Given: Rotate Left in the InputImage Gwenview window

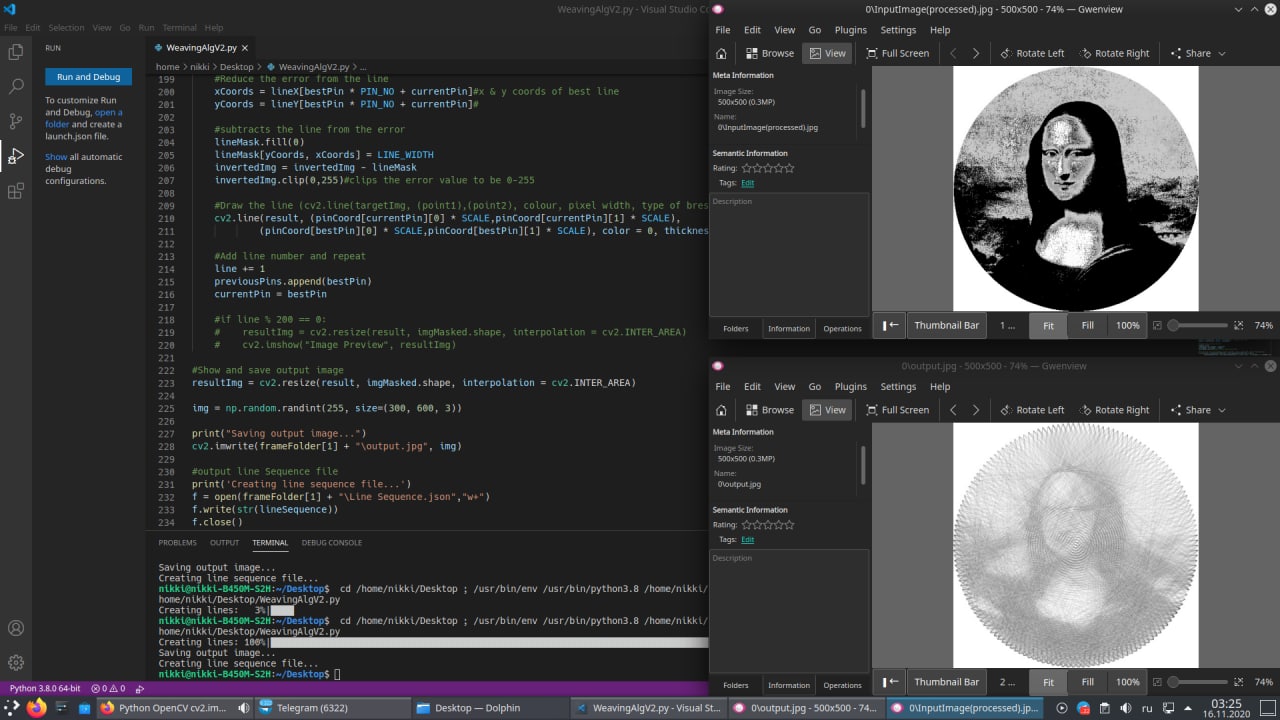Looking at the screenshot, I should (1030, 53).
